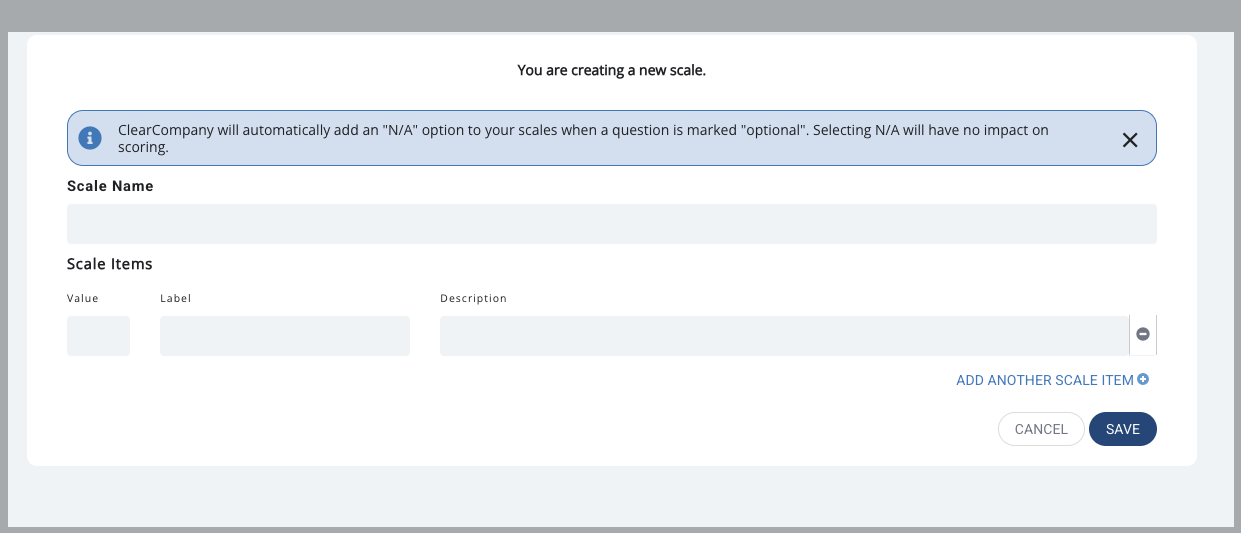Click the N/A option banner message text
Screen dimensions: 1241x533
point(583,138)
